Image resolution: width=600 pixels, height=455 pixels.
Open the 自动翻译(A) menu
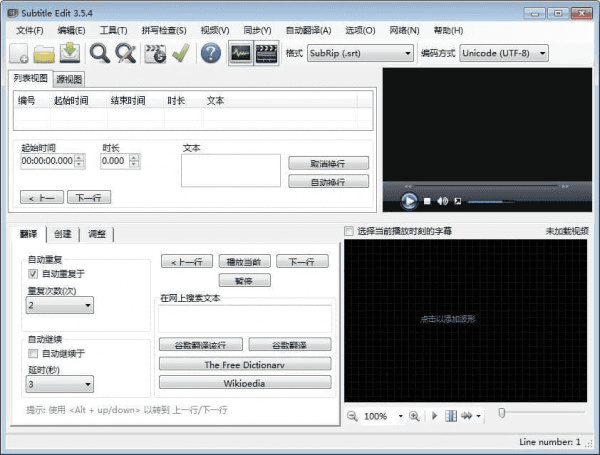pos(308,31)
